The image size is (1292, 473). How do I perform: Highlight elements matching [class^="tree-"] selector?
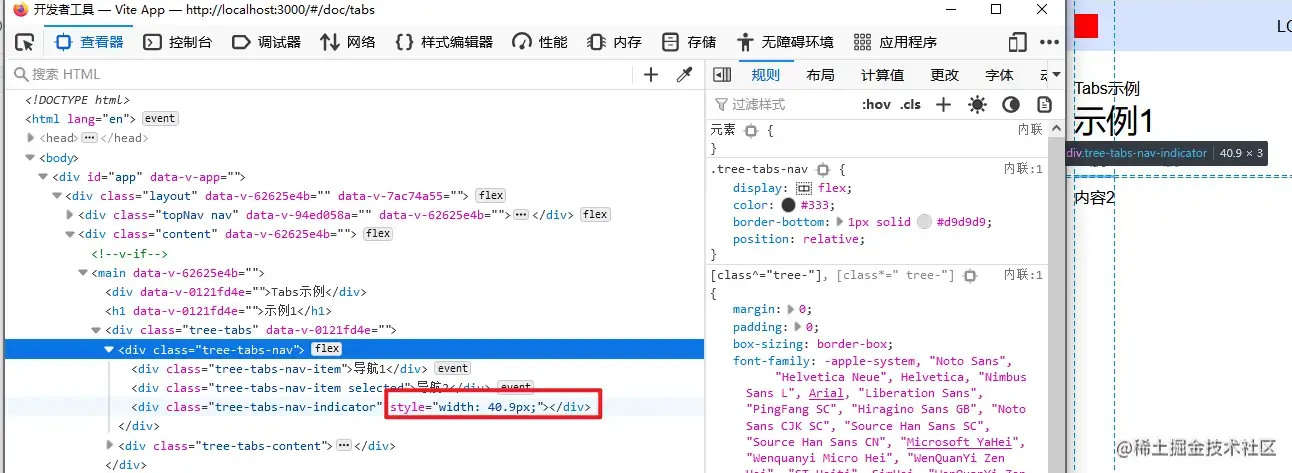tap(969, 275)
